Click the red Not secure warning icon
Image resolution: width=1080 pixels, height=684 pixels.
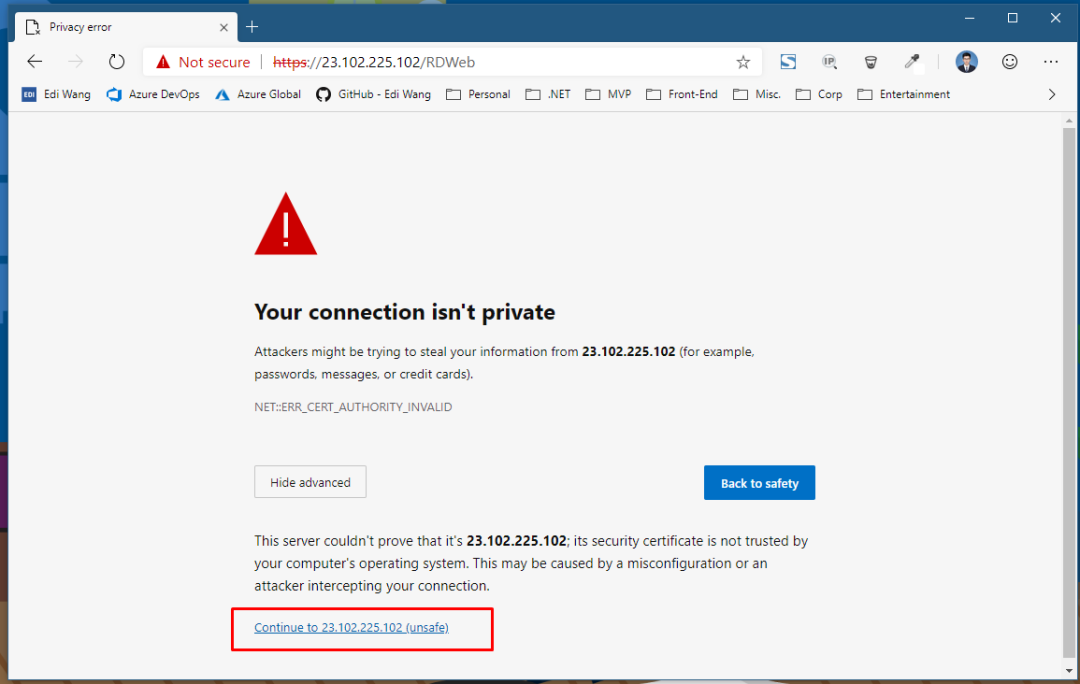point(163,62)
